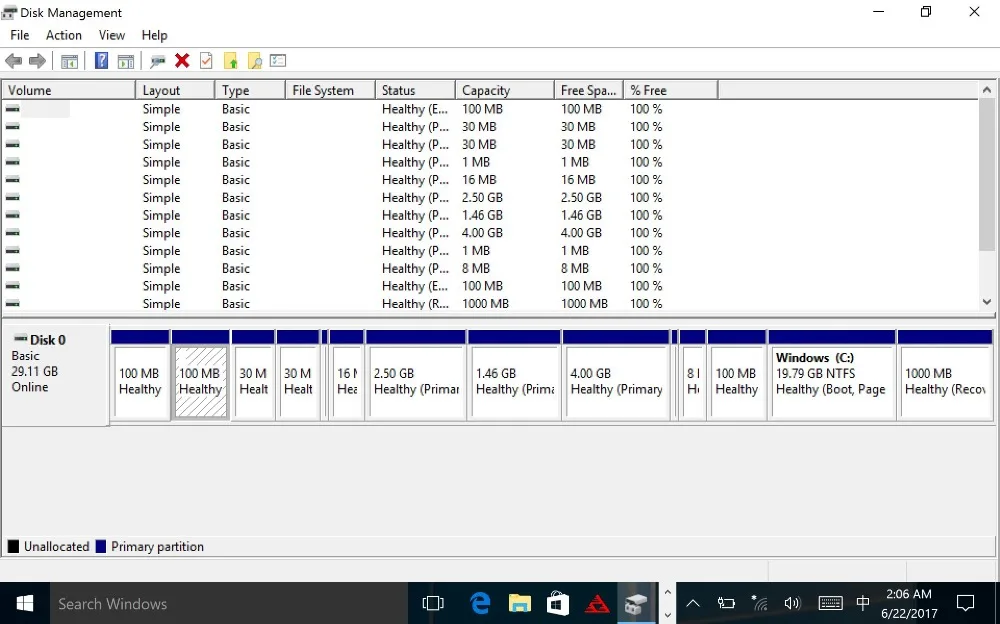The height and width of the screenshot is (624, 1000).
Task: Click the checklist settings toolbar icon
Action: click(277, 61)
